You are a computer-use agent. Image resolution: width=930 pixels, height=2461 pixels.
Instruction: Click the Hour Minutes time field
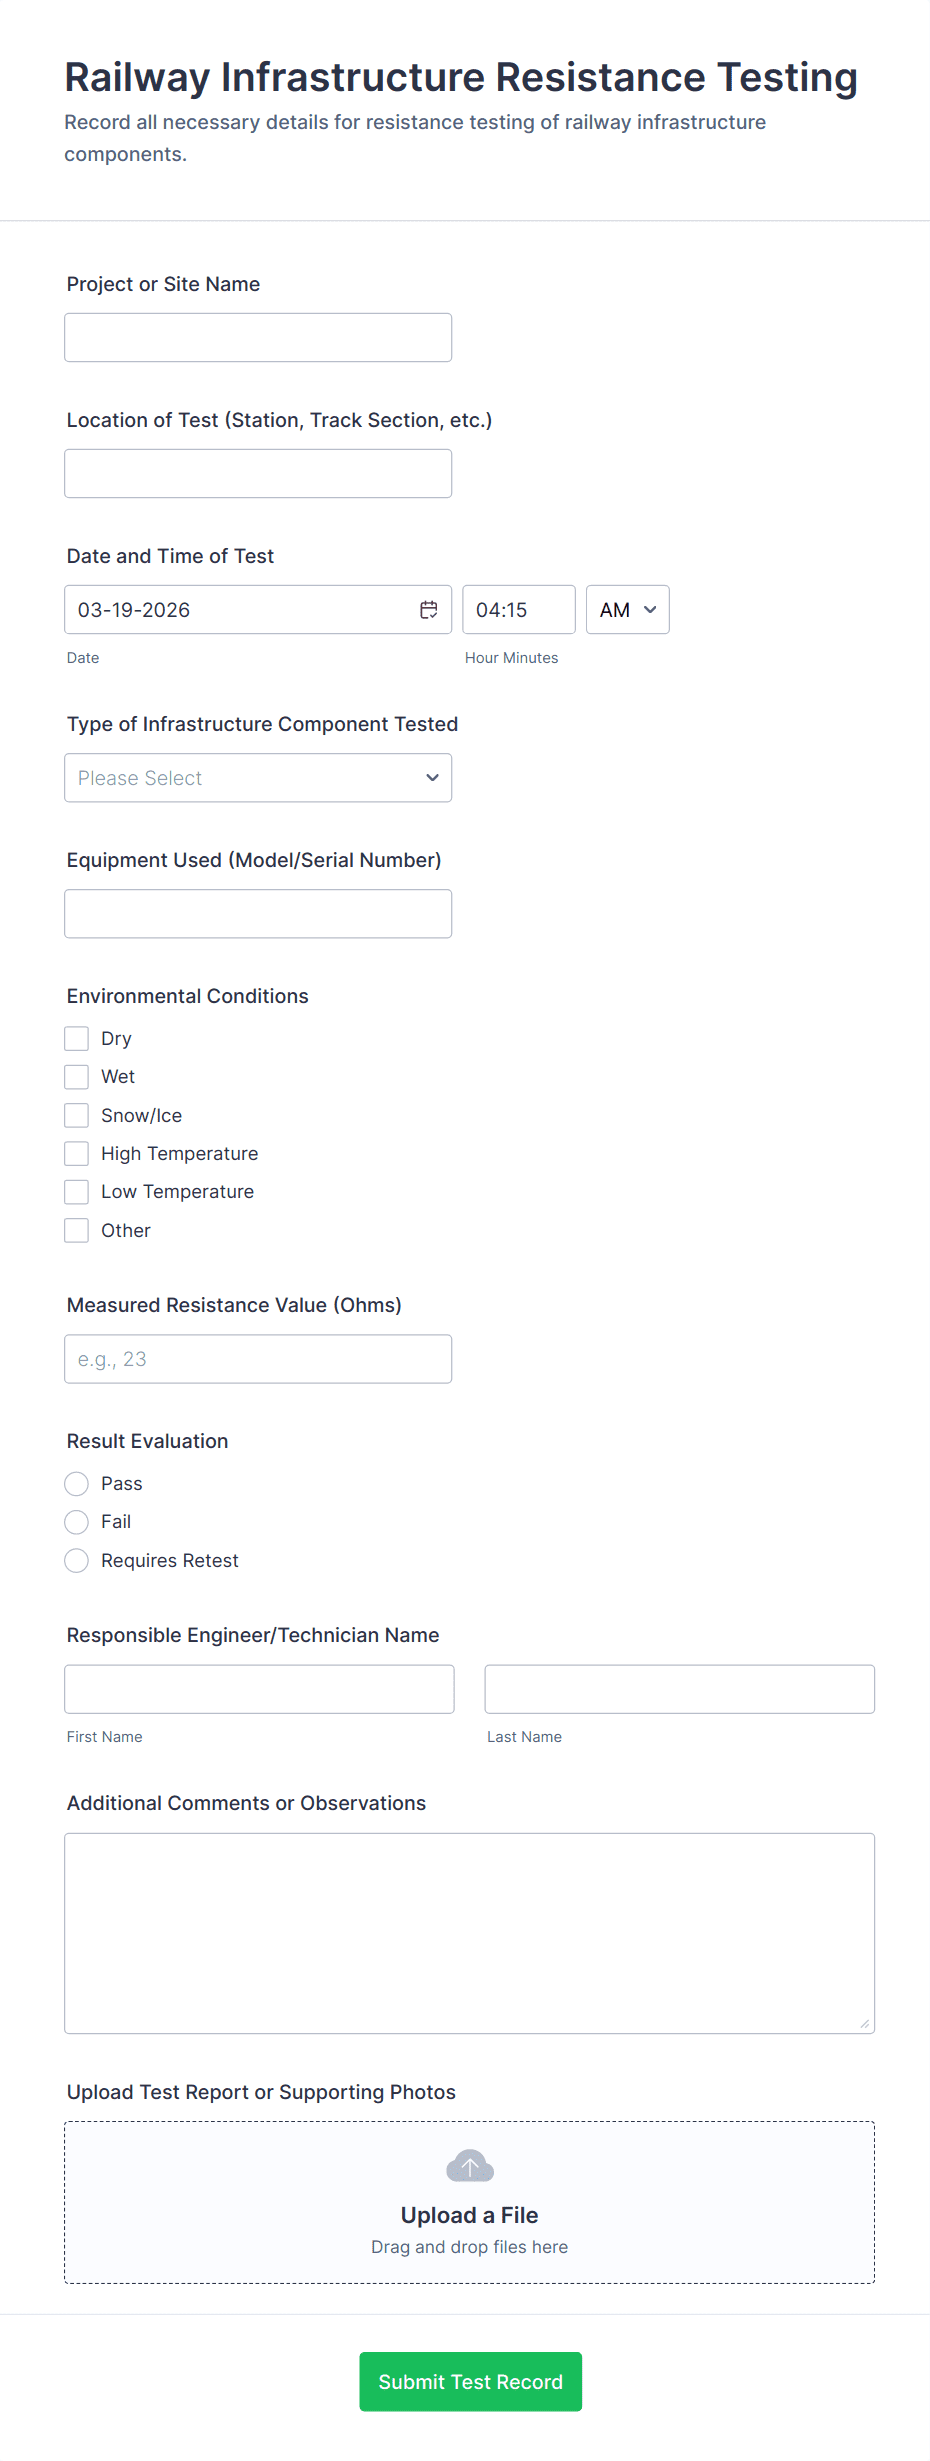click(518, 610)
